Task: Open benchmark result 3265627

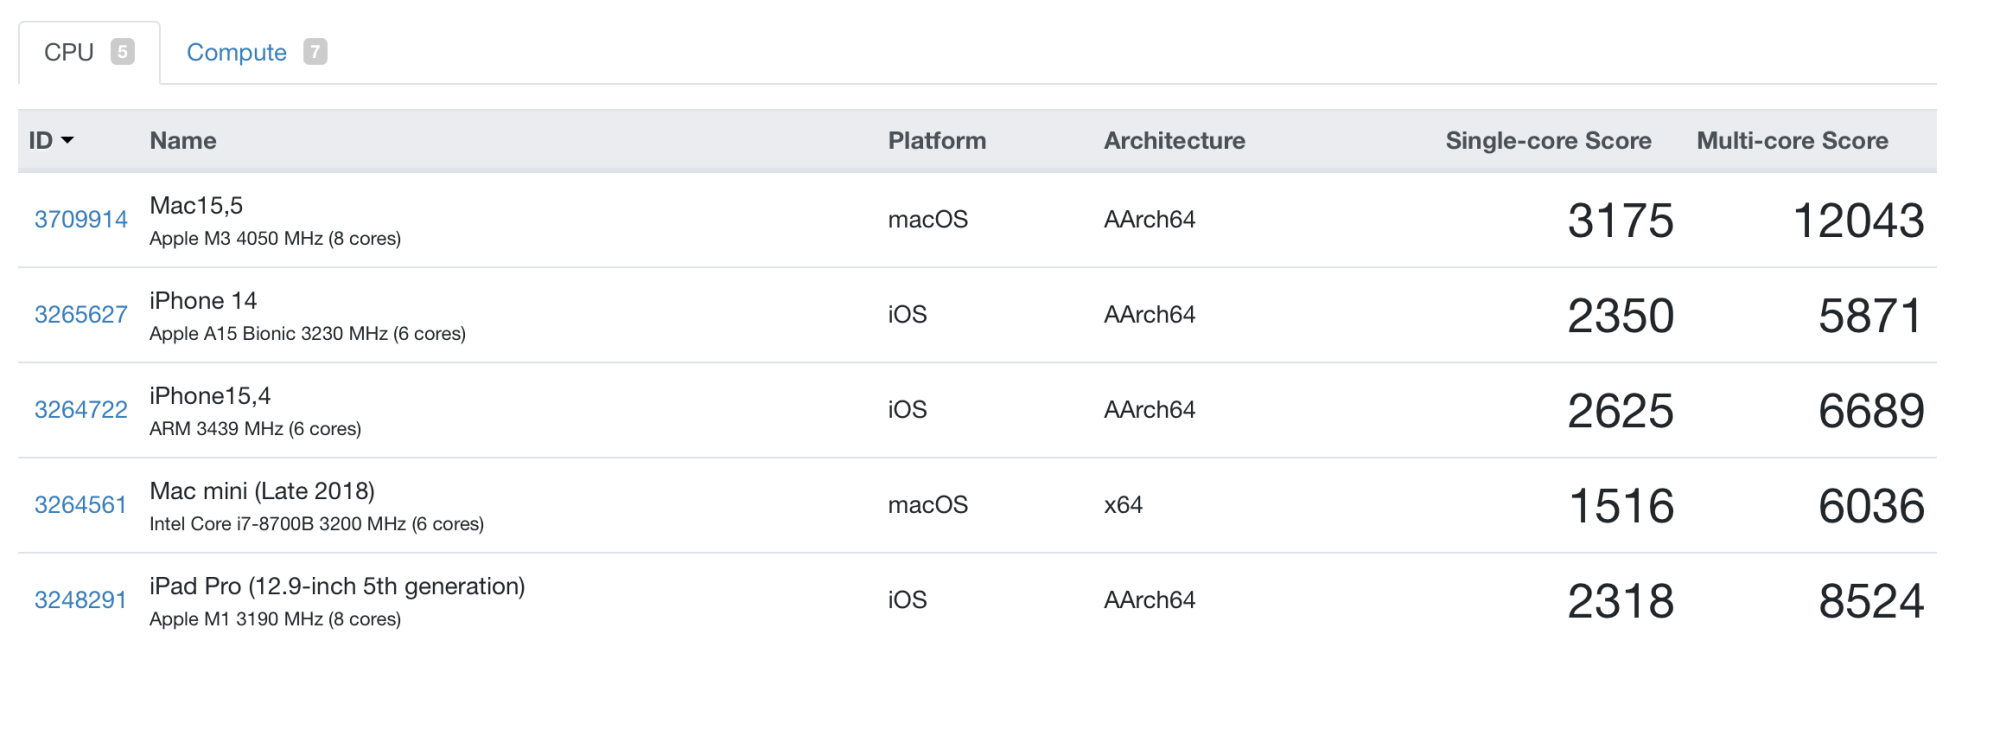Action: pyautogui.click(x=81, y=315)
